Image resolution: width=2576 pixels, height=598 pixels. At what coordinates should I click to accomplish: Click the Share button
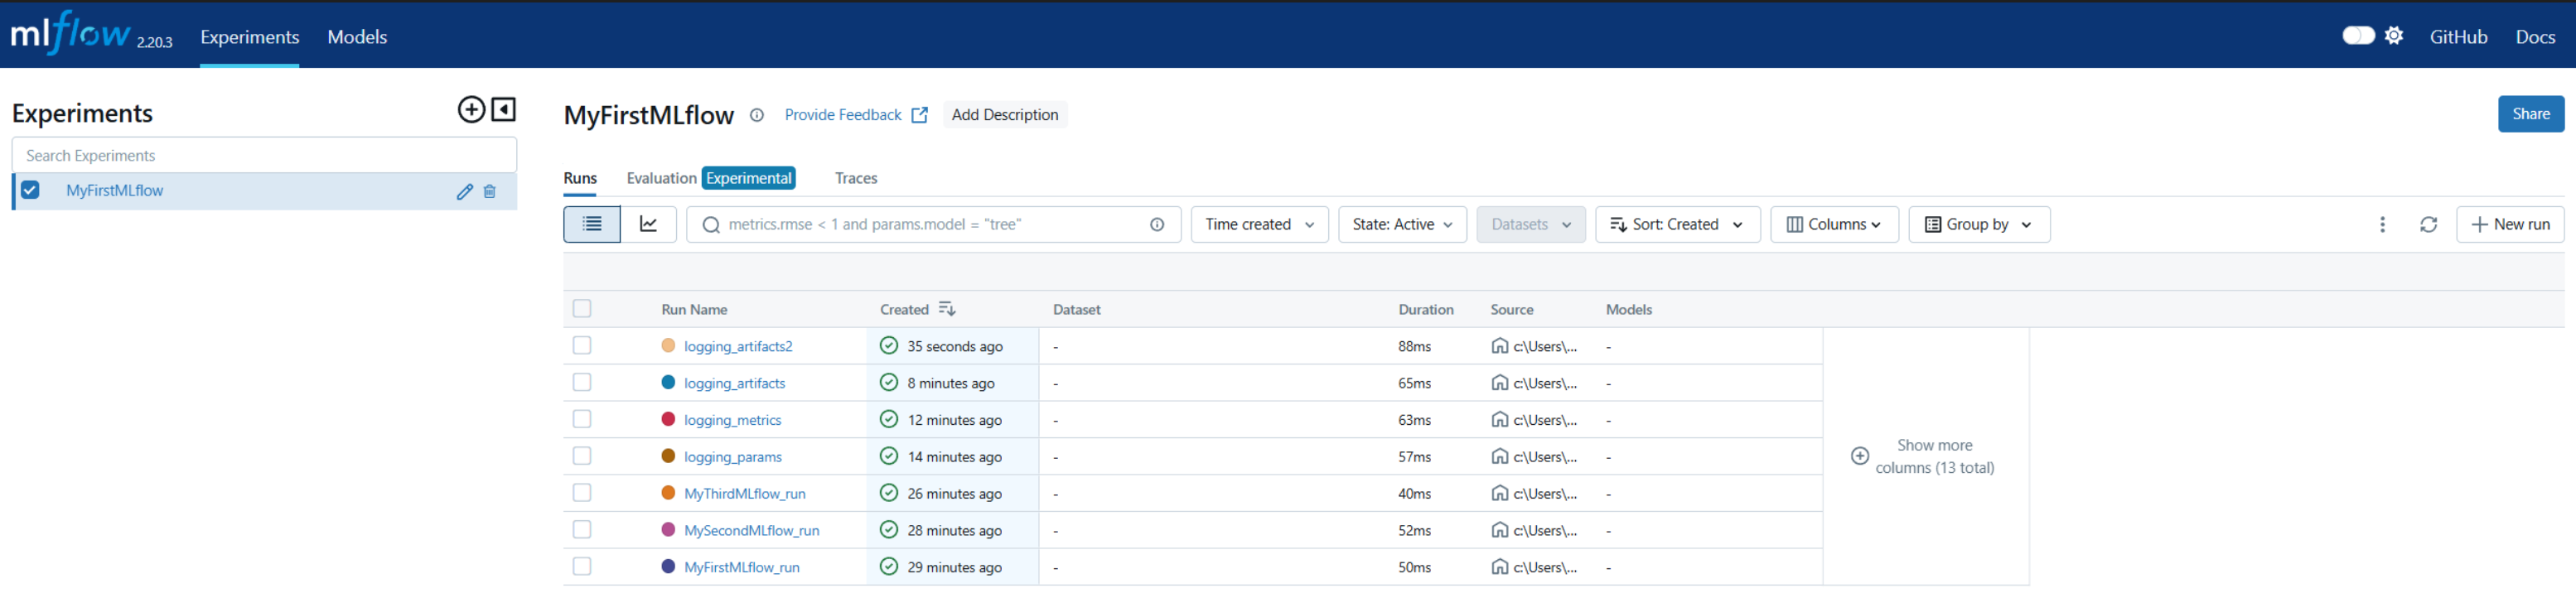point(2531,114)
